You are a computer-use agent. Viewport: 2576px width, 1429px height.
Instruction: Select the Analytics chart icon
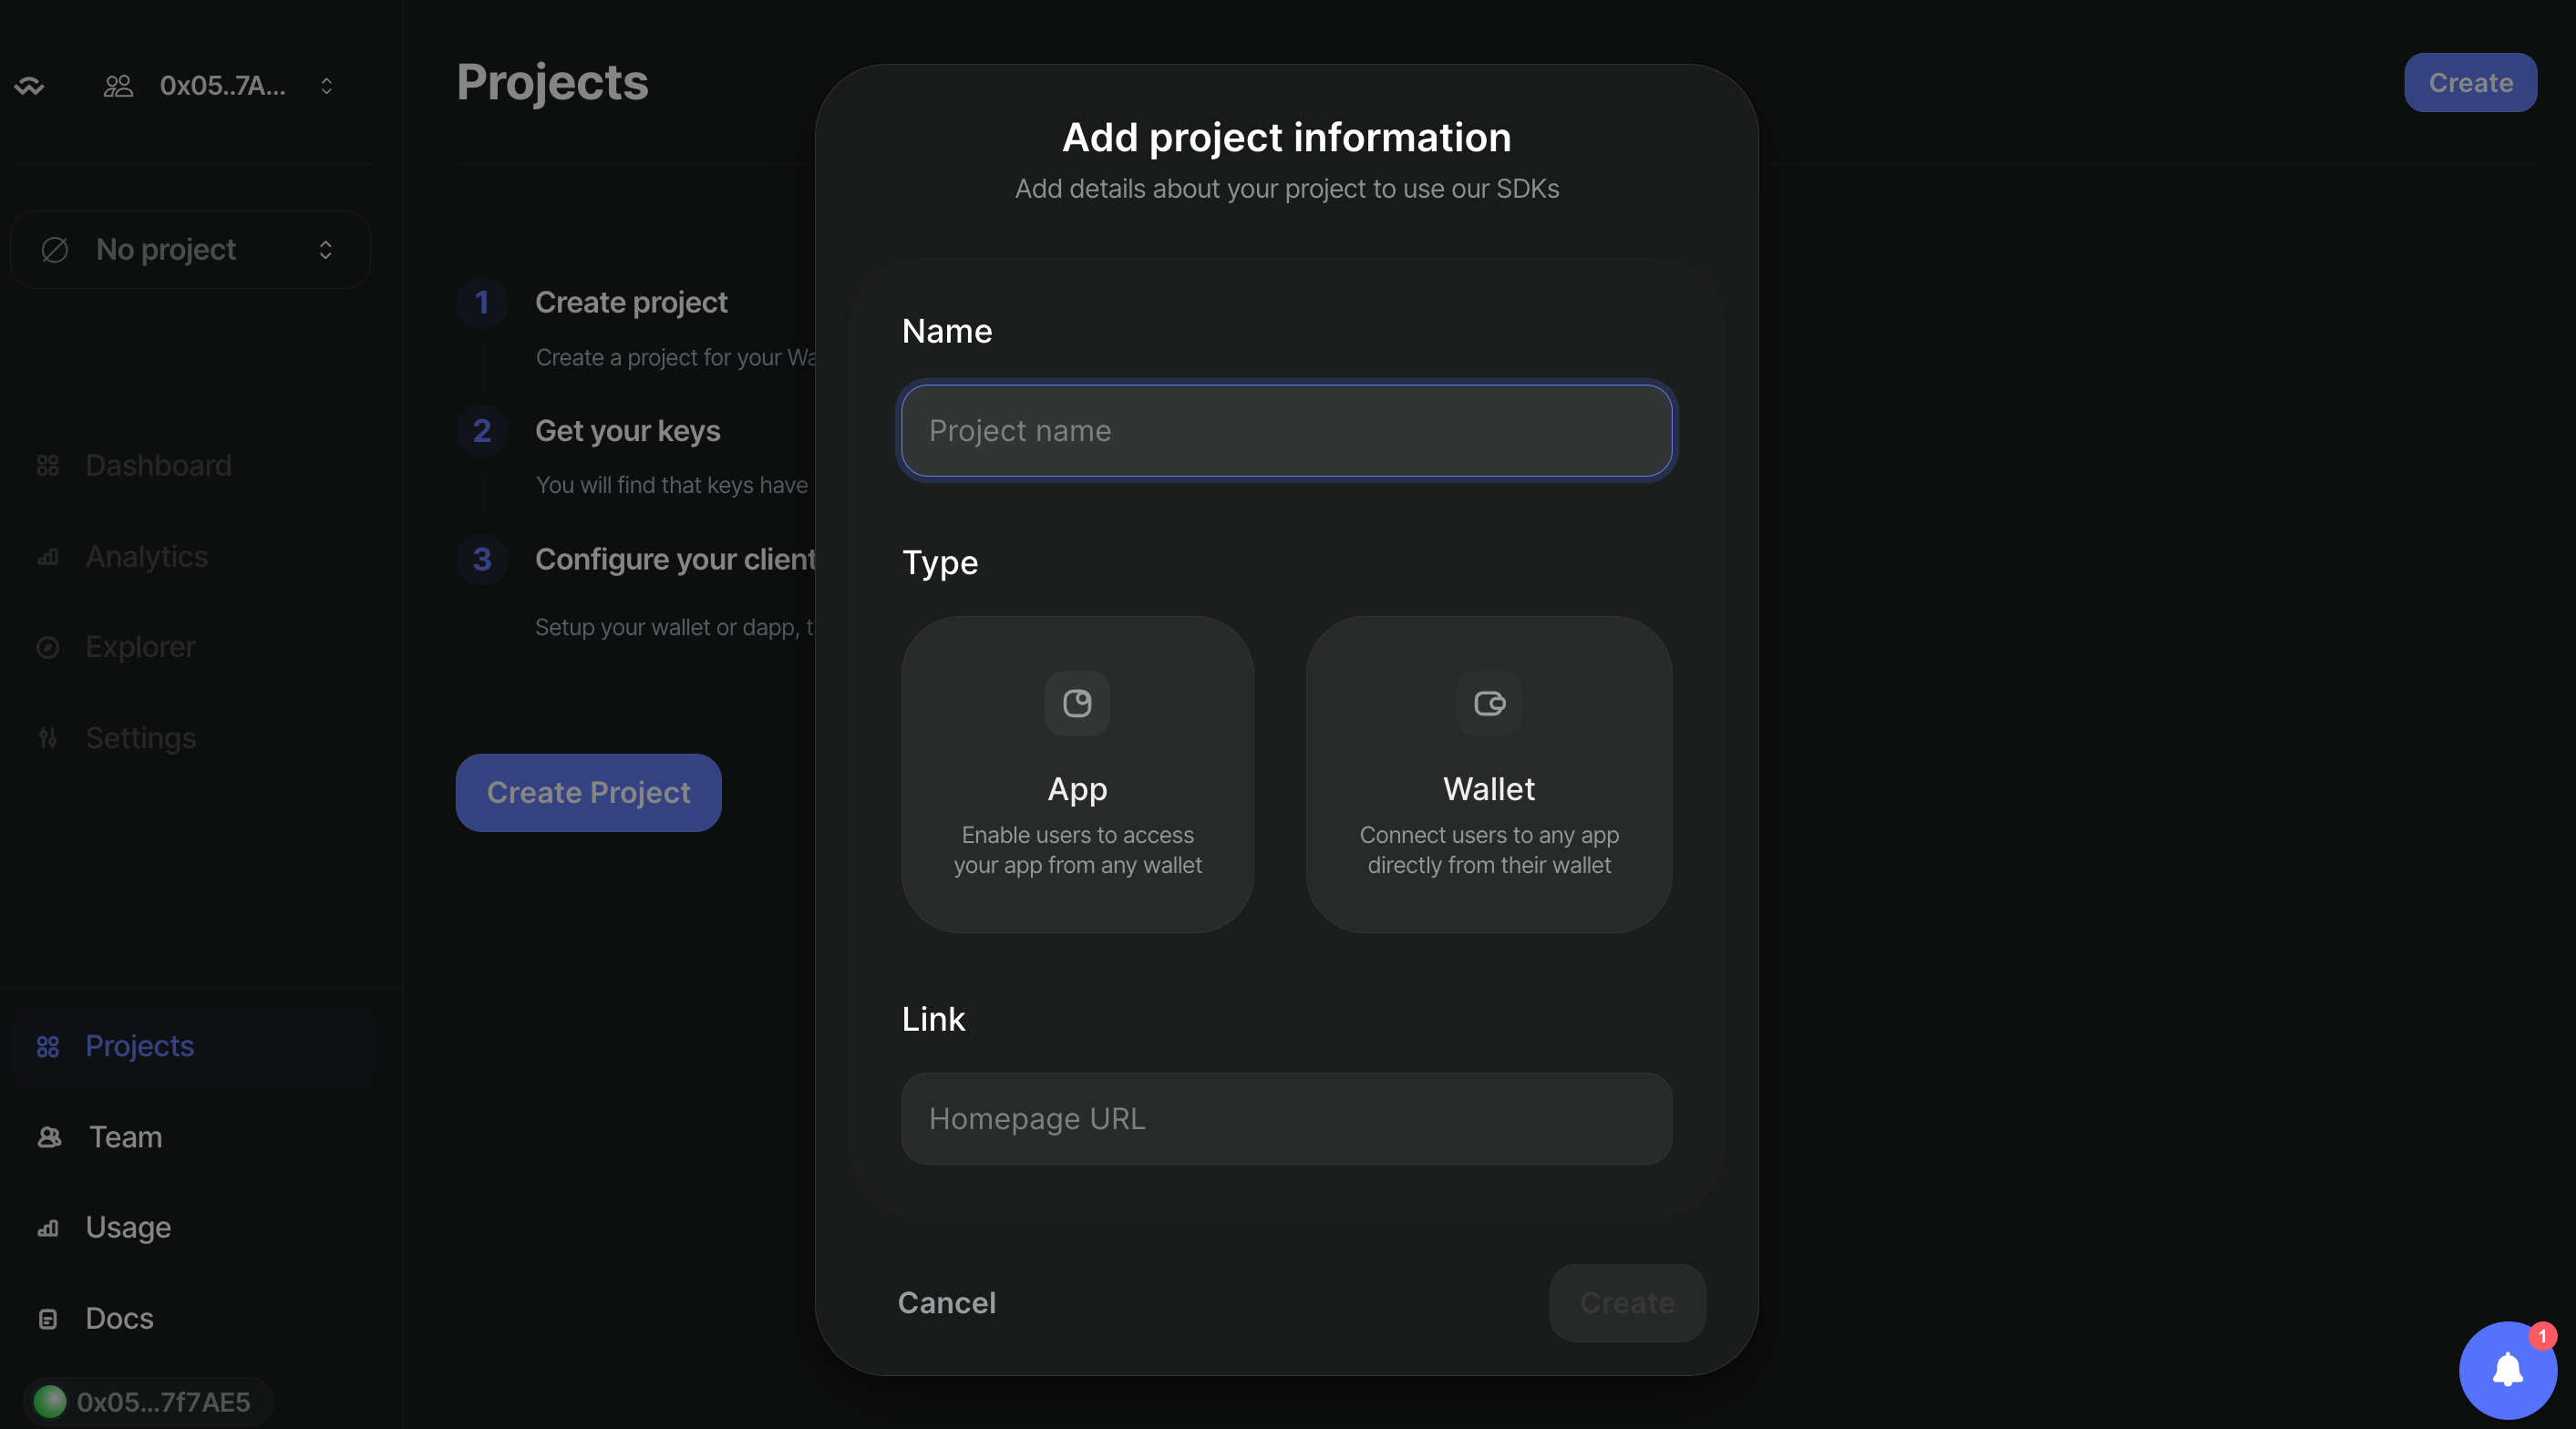tap(47, 557)
